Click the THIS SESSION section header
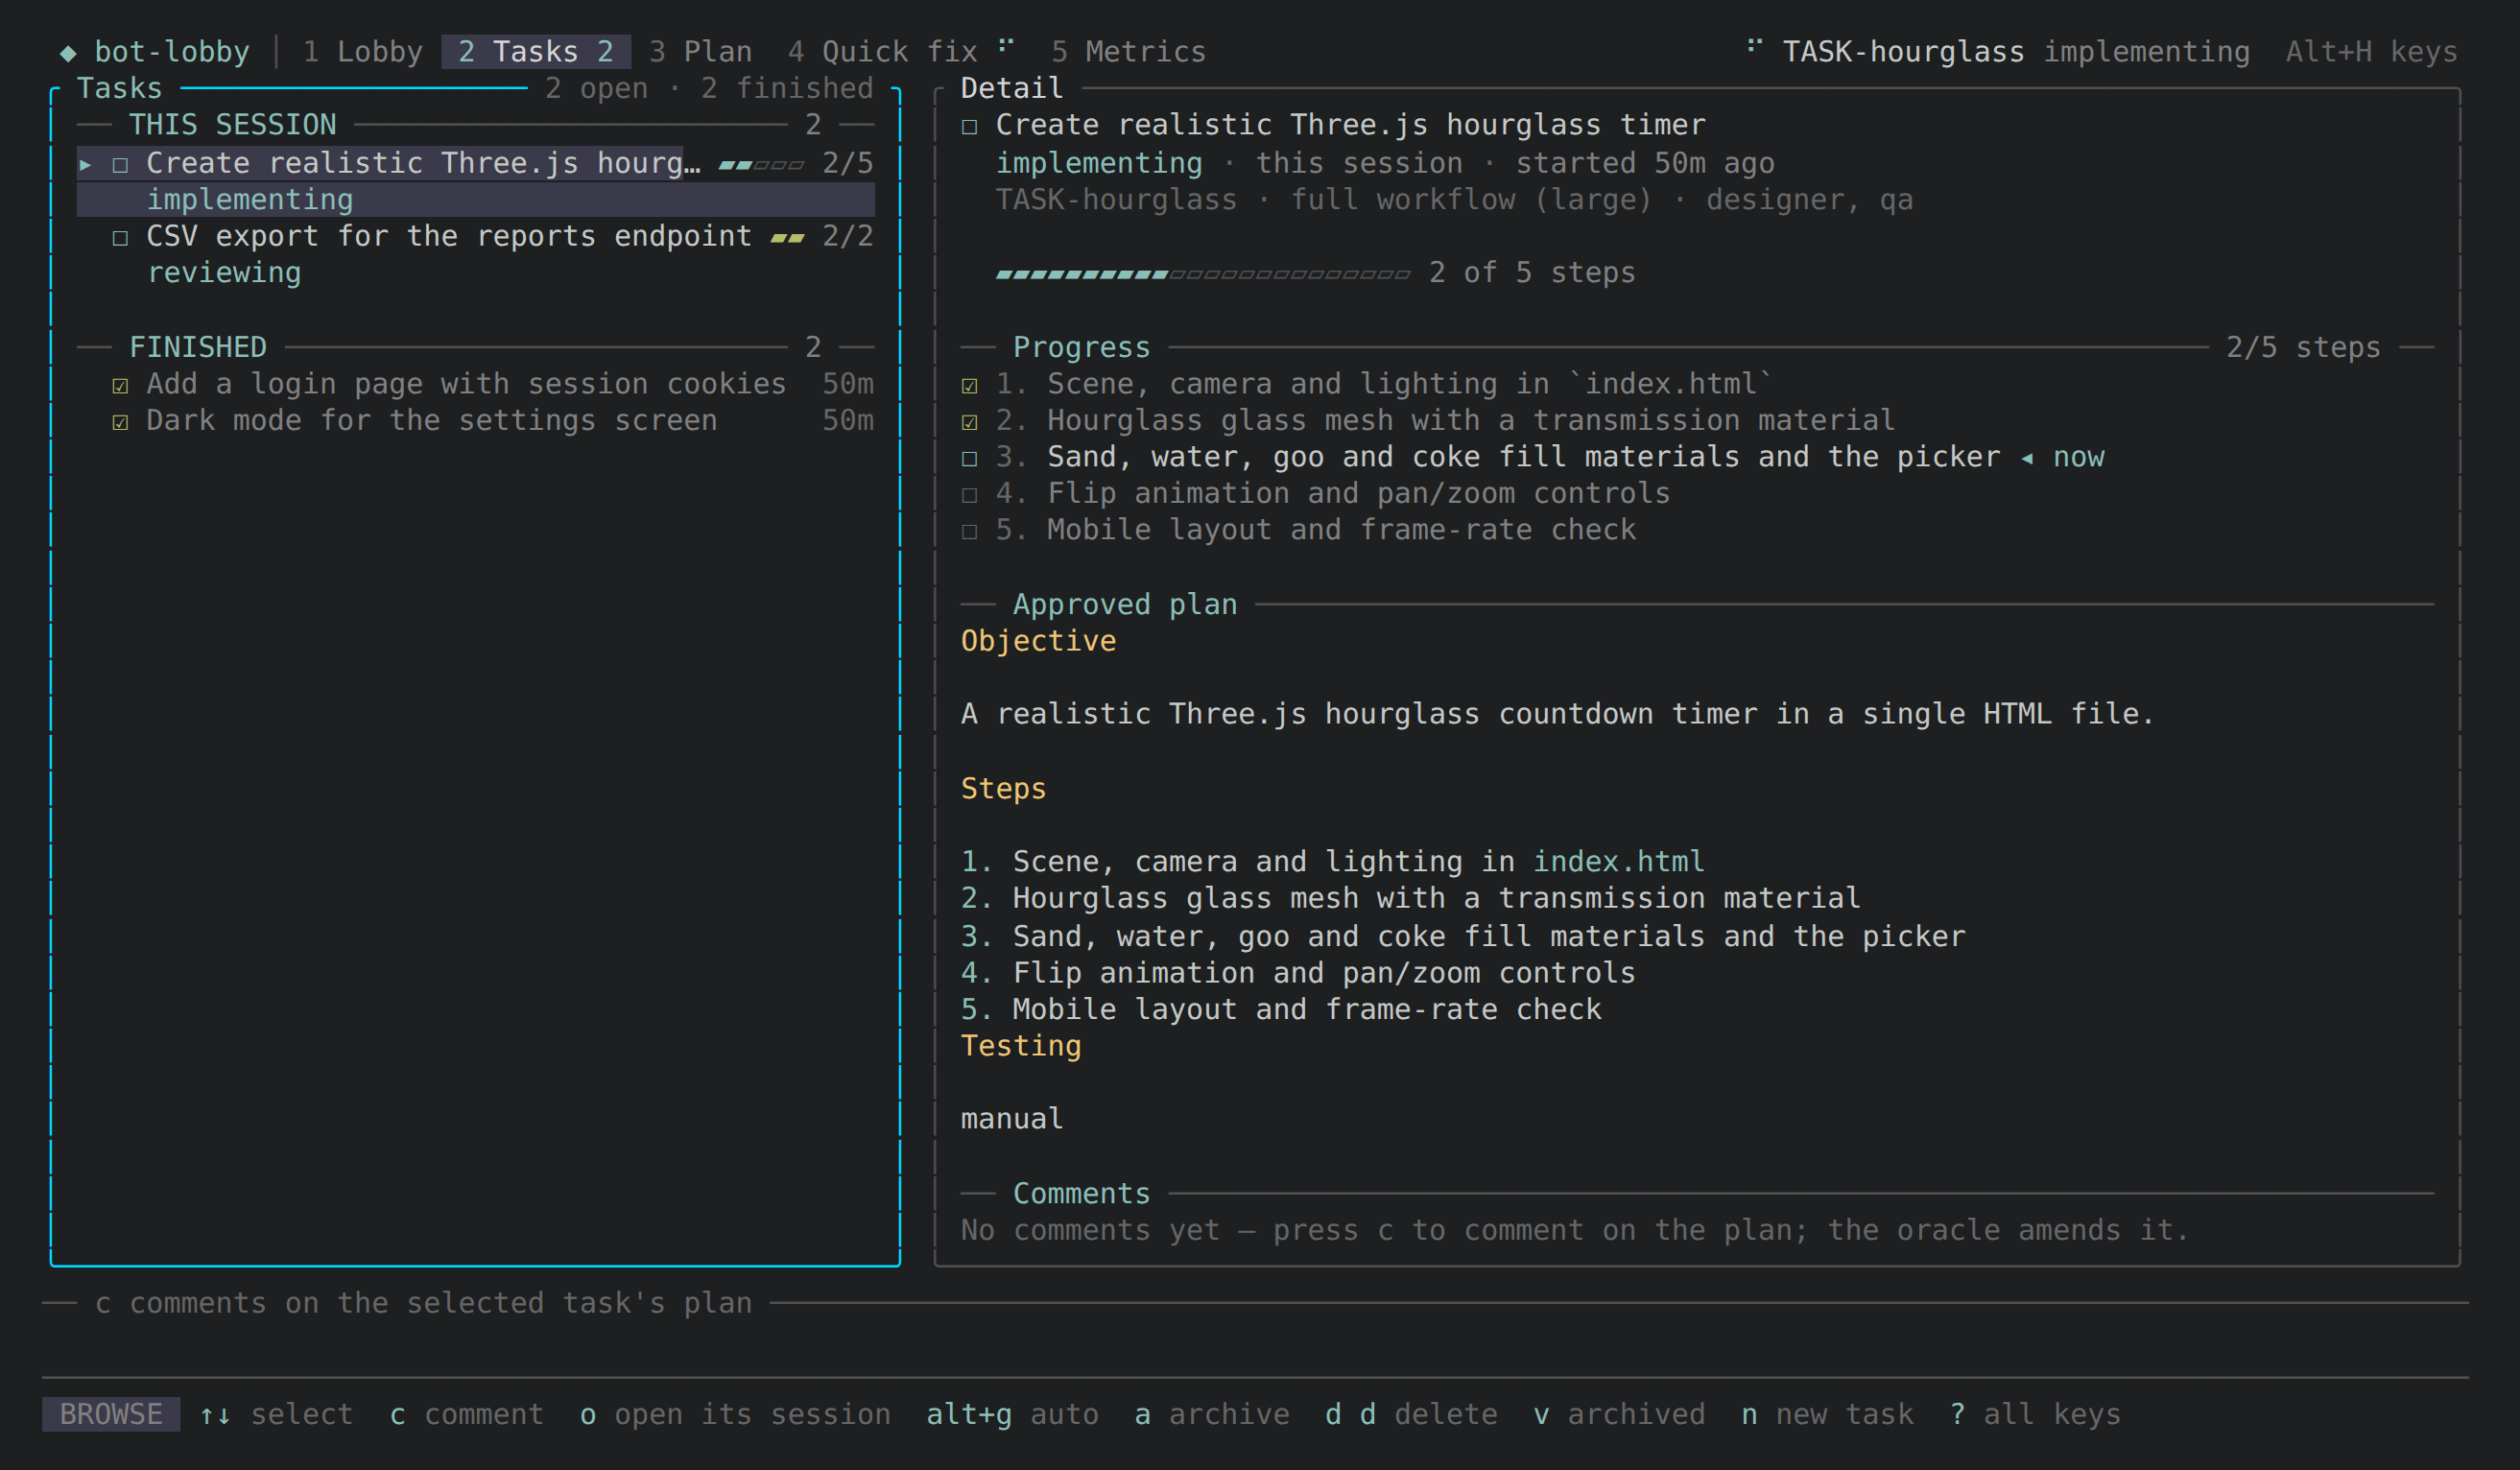 [x=233, y=125]
